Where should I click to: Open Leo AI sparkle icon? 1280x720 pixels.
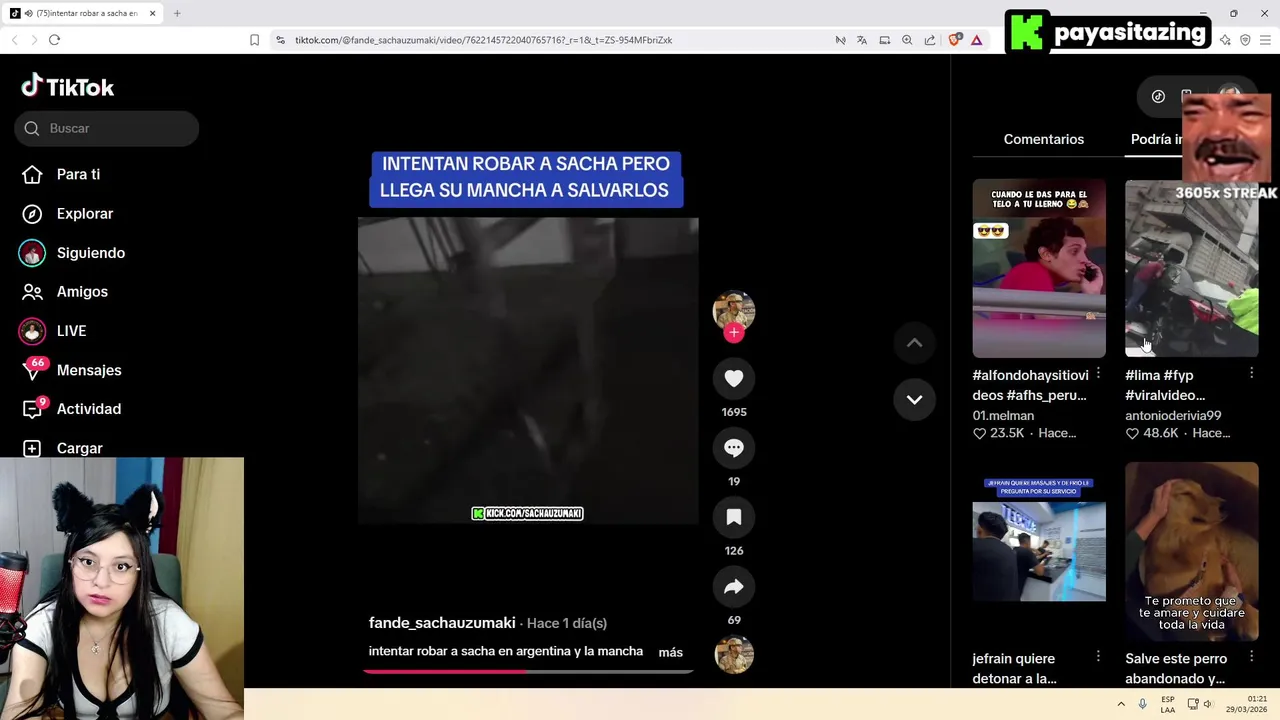[1225, 40]
